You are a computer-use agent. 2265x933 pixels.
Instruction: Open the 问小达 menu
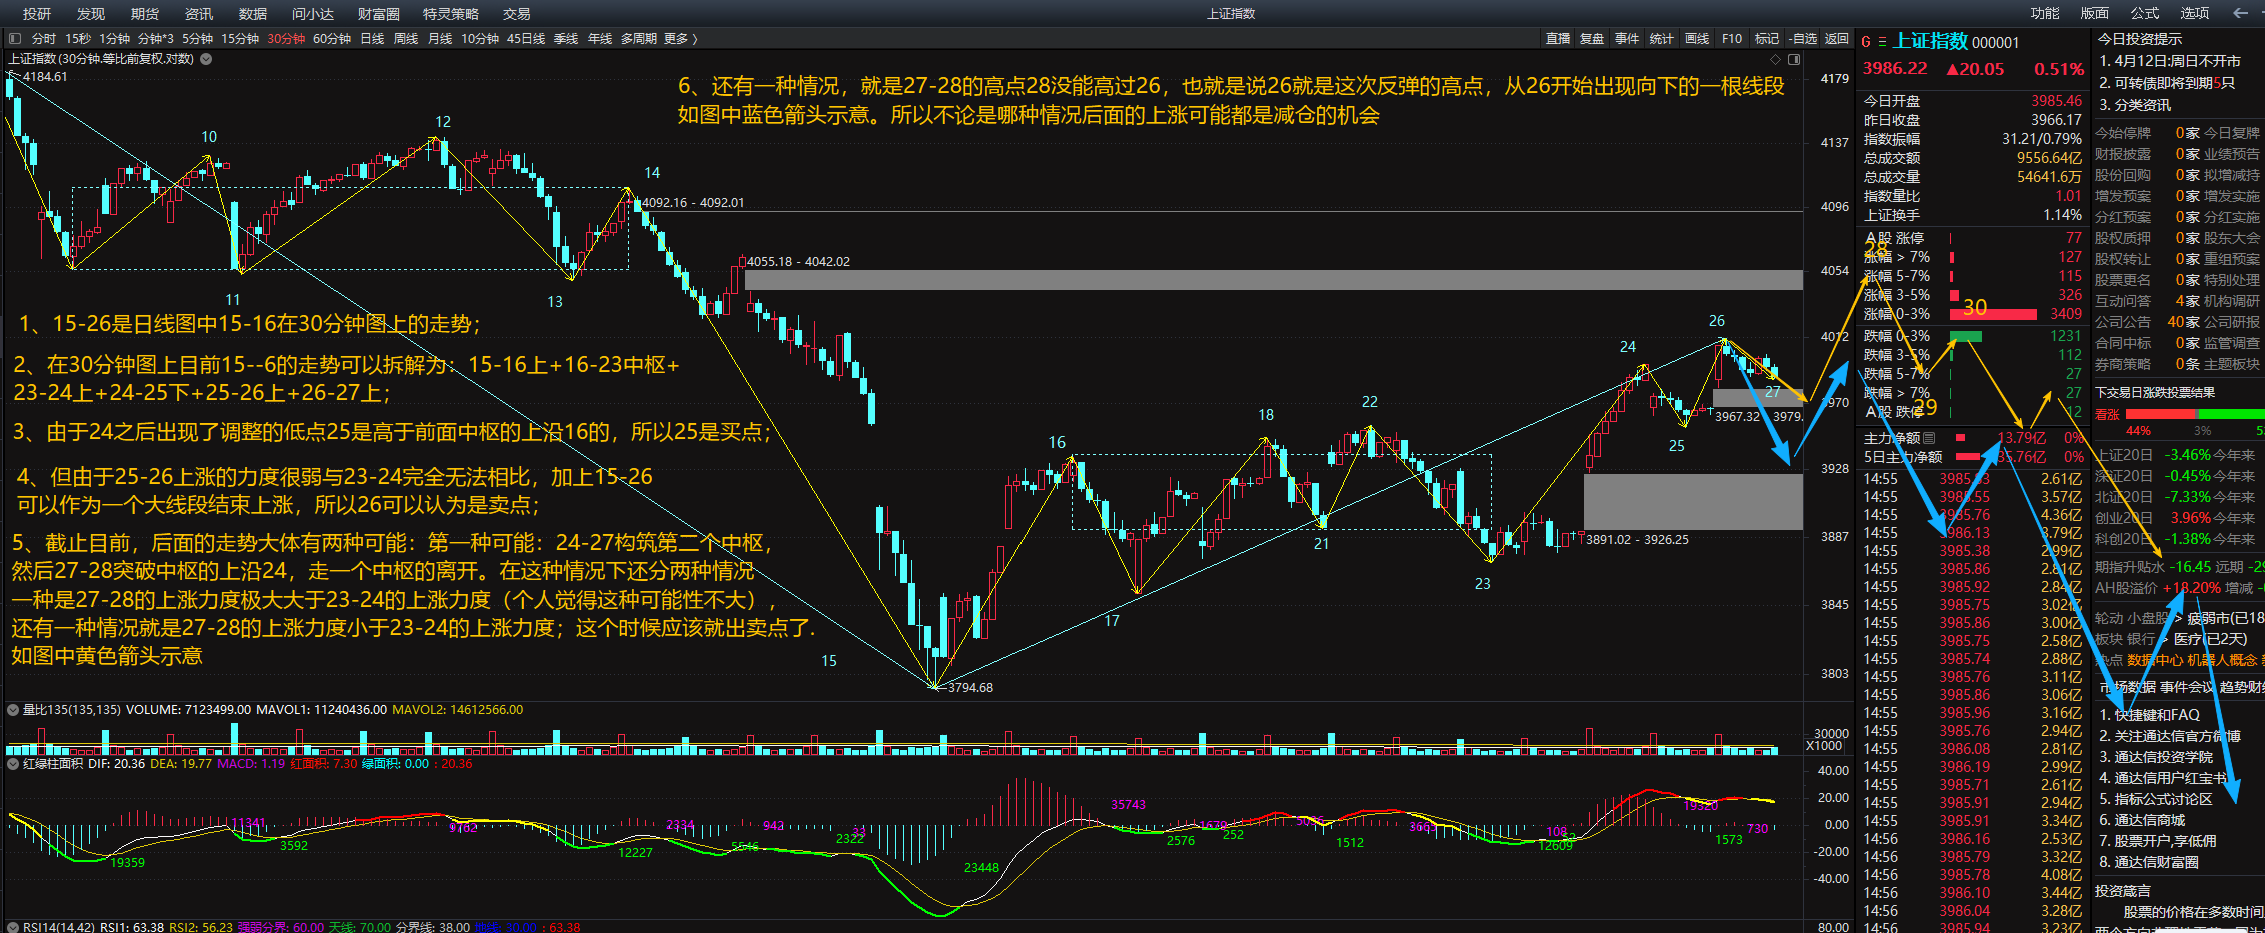tap(313, 13)
